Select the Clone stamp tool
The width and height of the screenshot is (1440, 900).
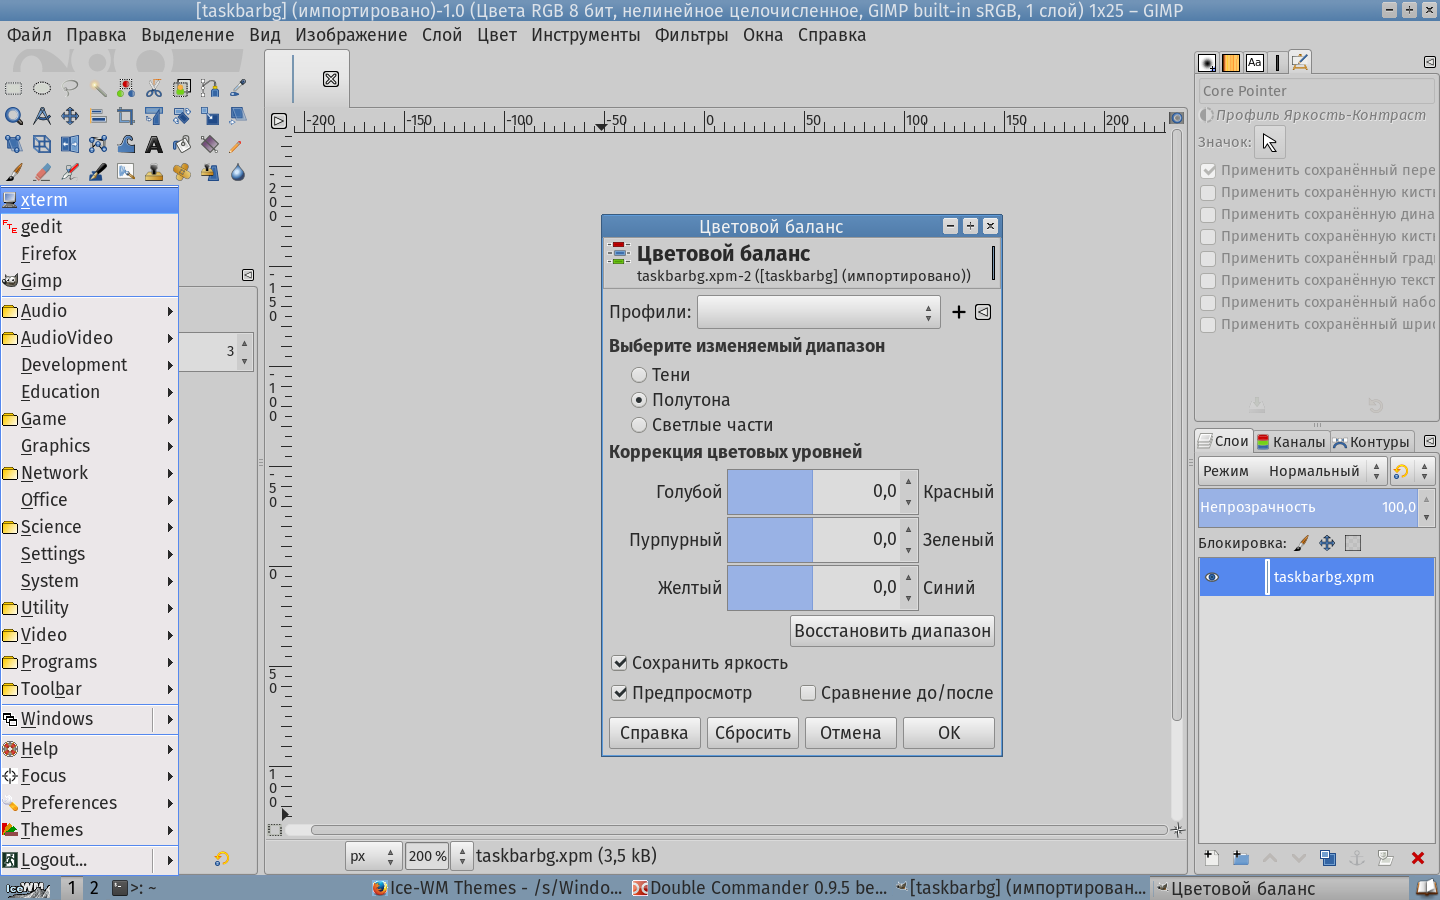(154, 172)
